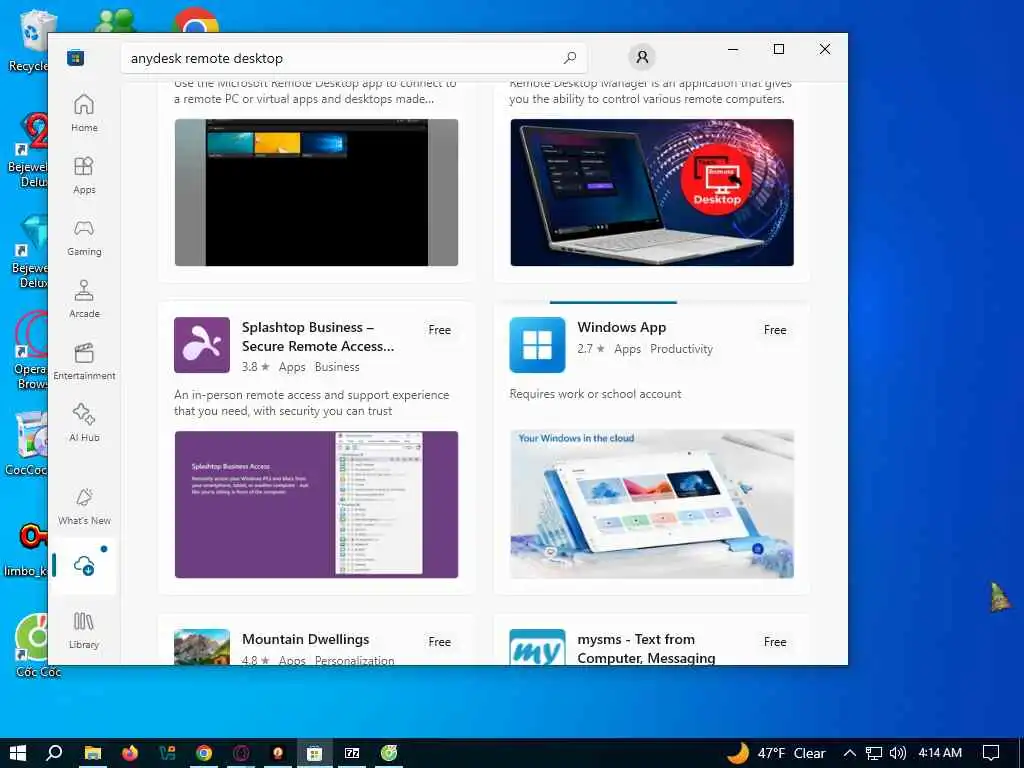Open the Splashtop Business app icon
This screenshot has width=1024, height=768.
click(202, 345)
